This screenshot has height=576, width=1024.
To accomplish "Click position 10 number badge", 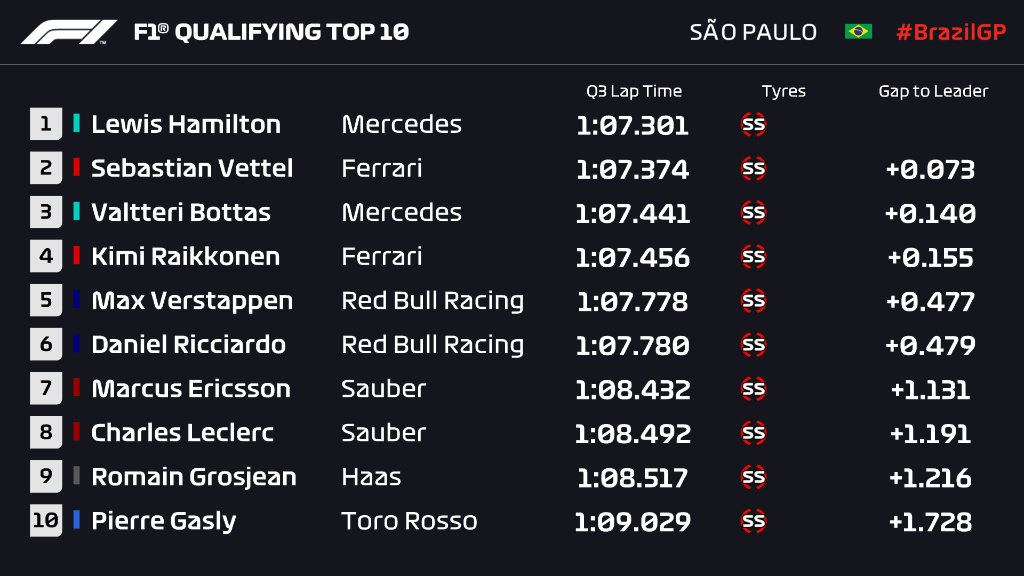I will coord(46,520).
